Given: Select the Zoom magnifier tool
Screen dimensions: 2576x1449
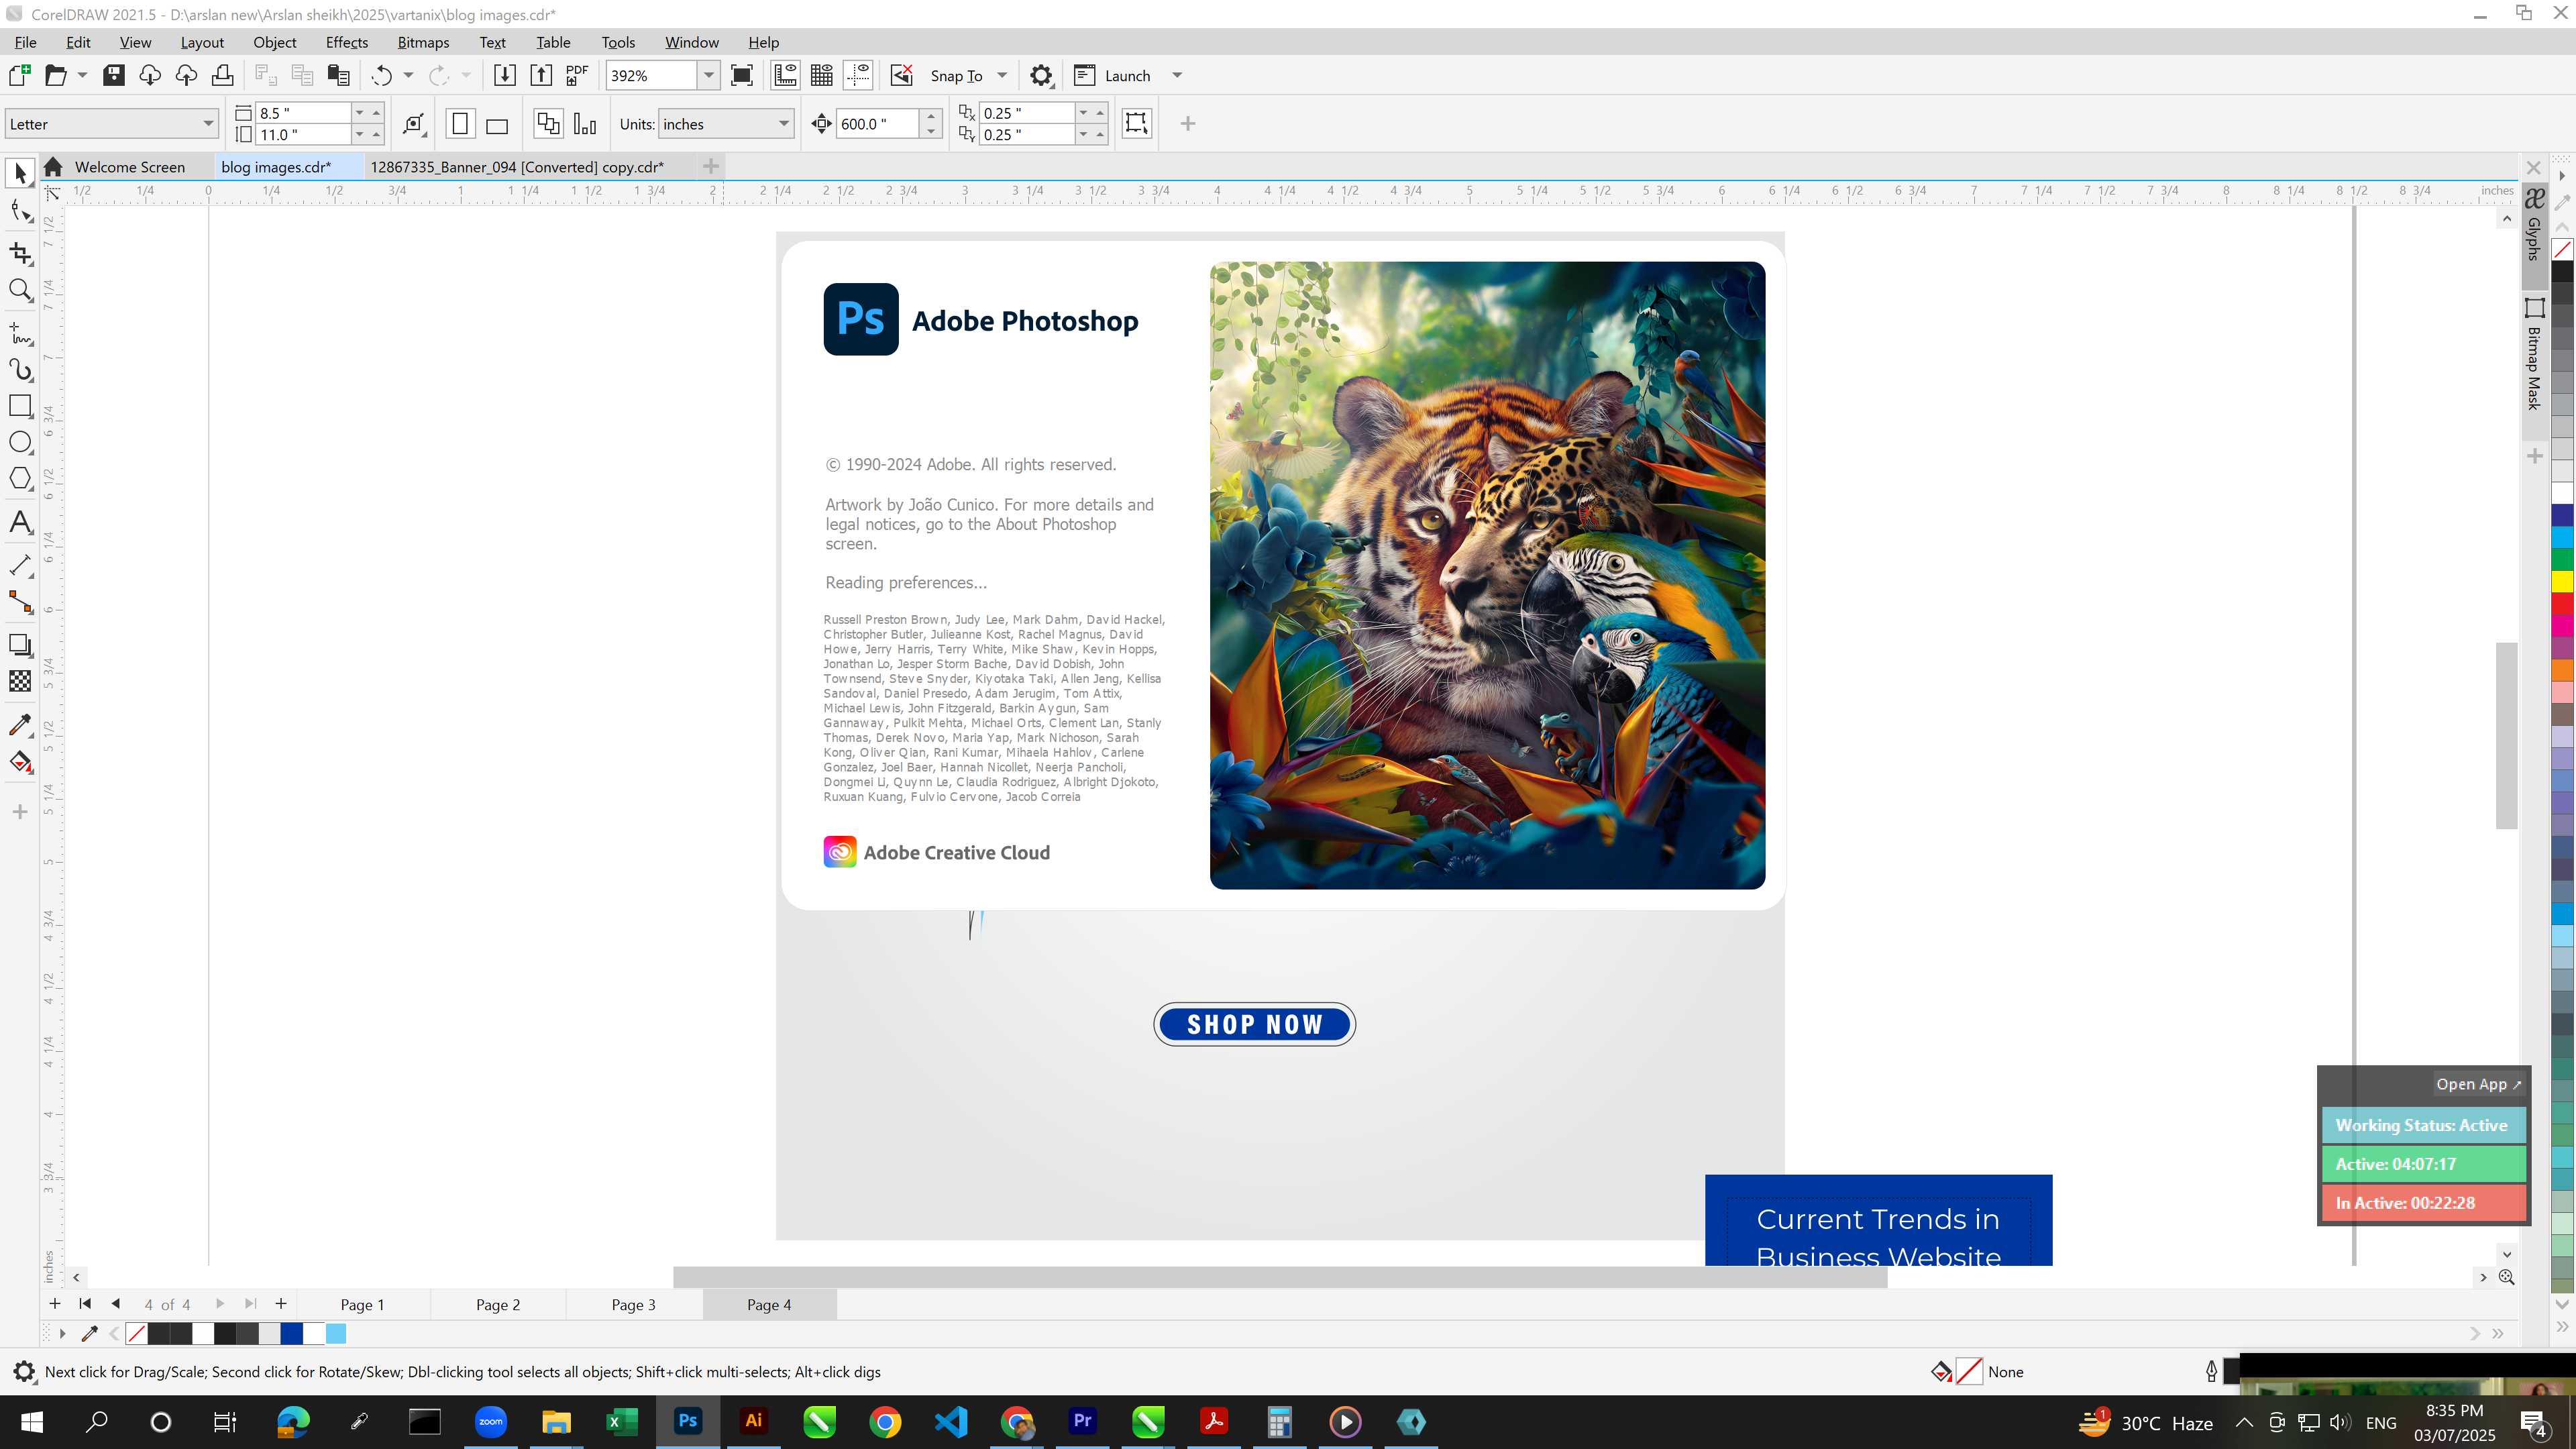Looking at the screenshot, I should (20, 291).
